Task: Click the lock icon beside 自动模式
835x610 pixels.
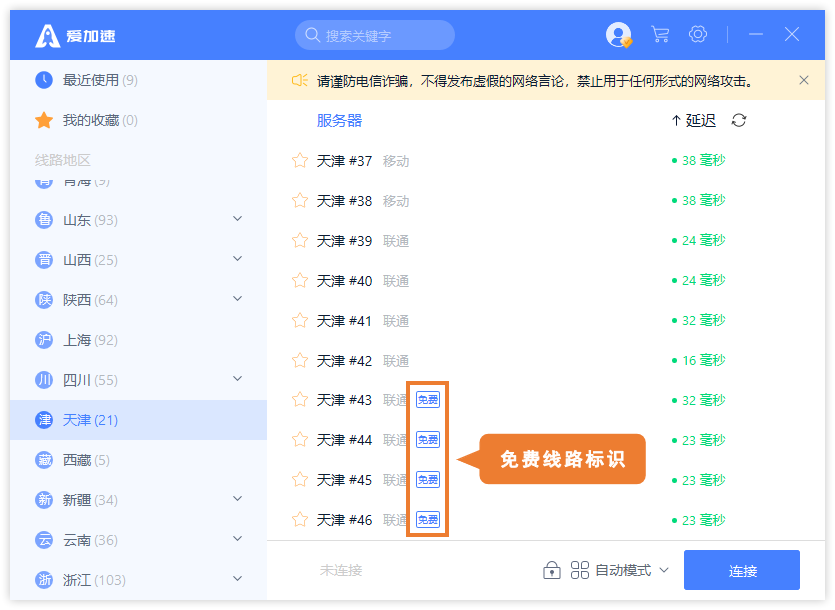Action: [x=552, y=570]
